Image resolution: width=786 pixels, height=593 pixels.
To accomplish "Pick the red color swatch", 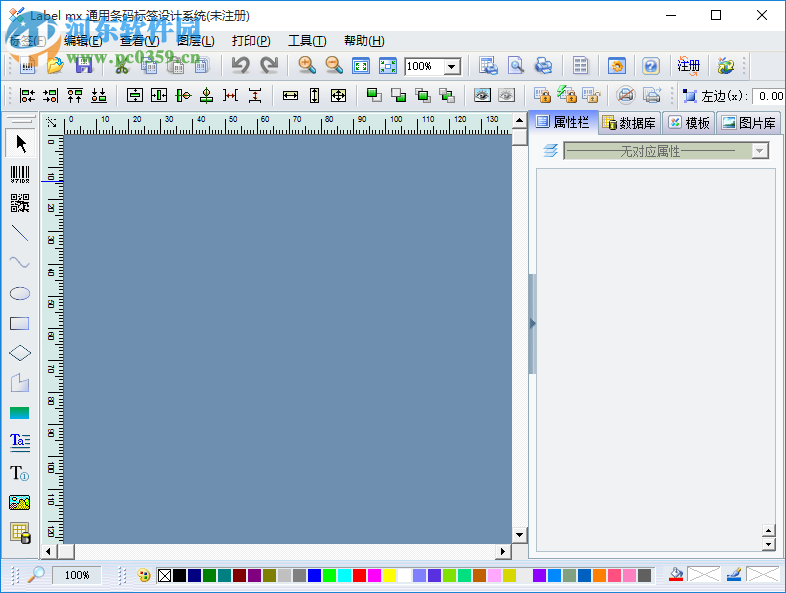I will tap(359, 575).
